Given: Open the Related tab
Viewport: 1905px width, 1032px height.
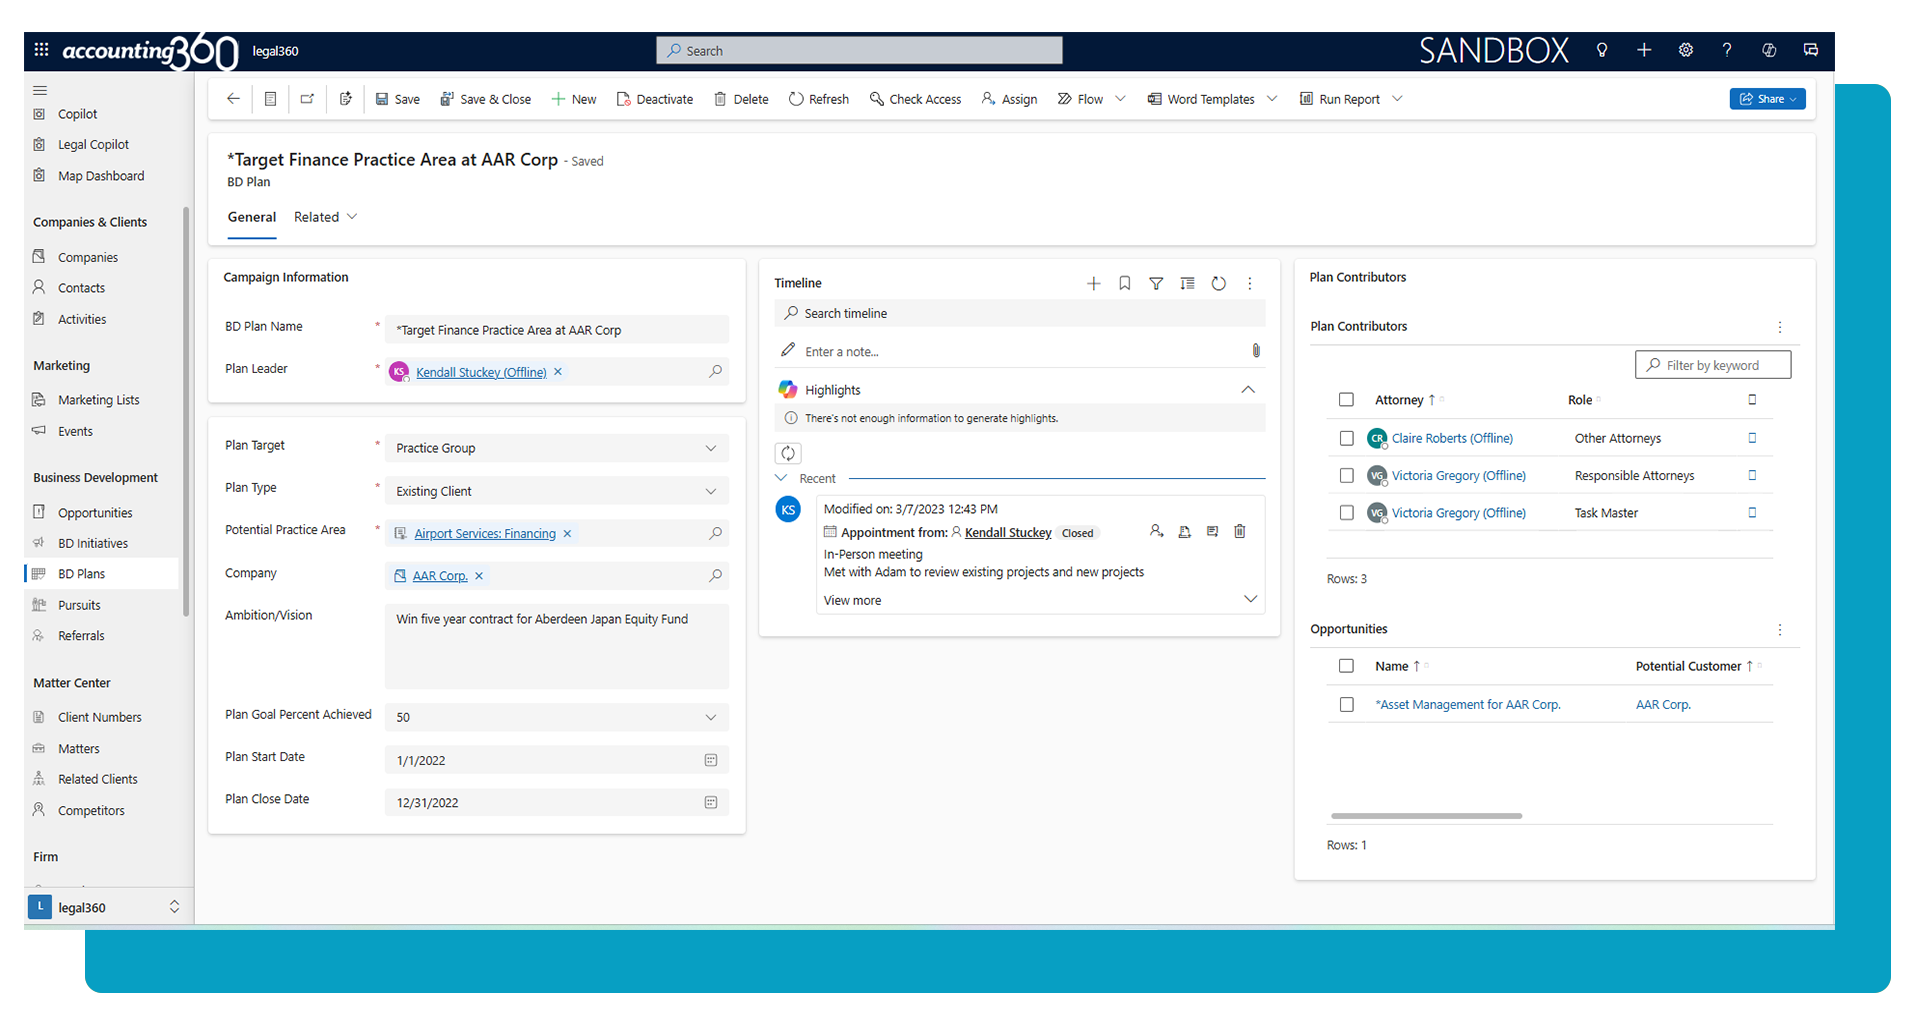Looking at the screenshot, I should [325, 217].
